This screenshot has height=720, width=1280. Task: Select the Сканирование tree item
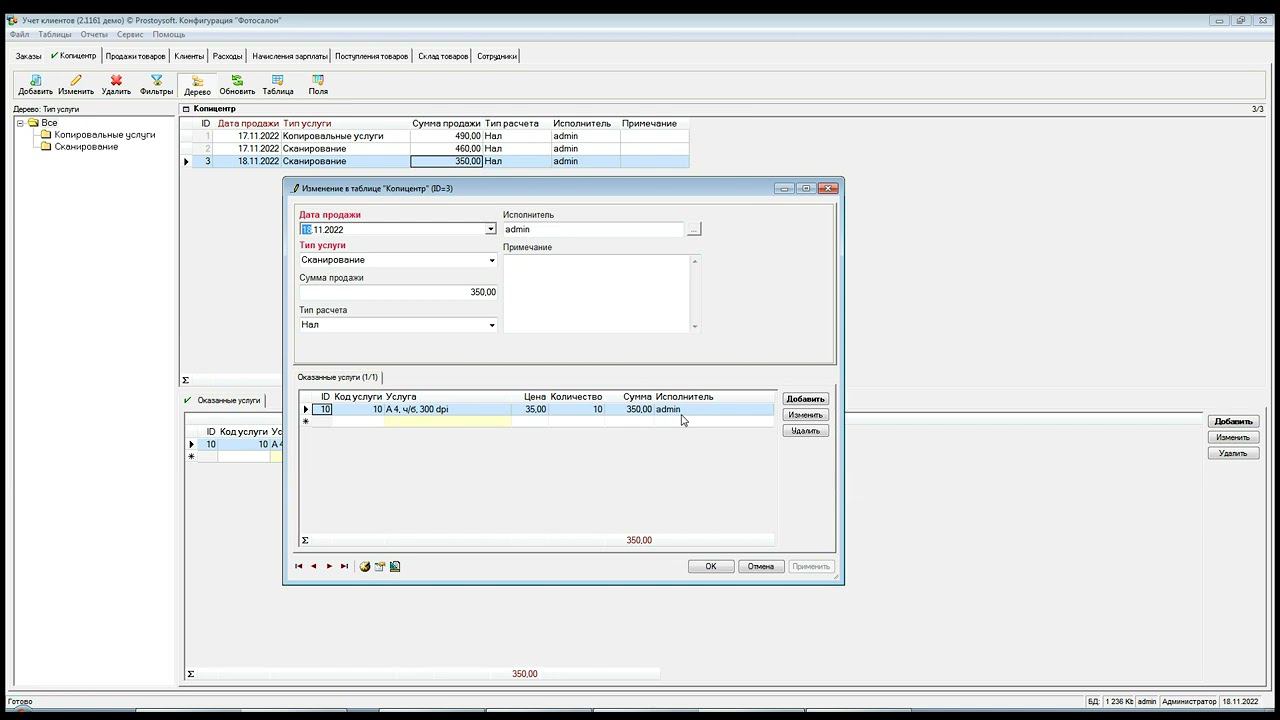[x=86, y=147]
